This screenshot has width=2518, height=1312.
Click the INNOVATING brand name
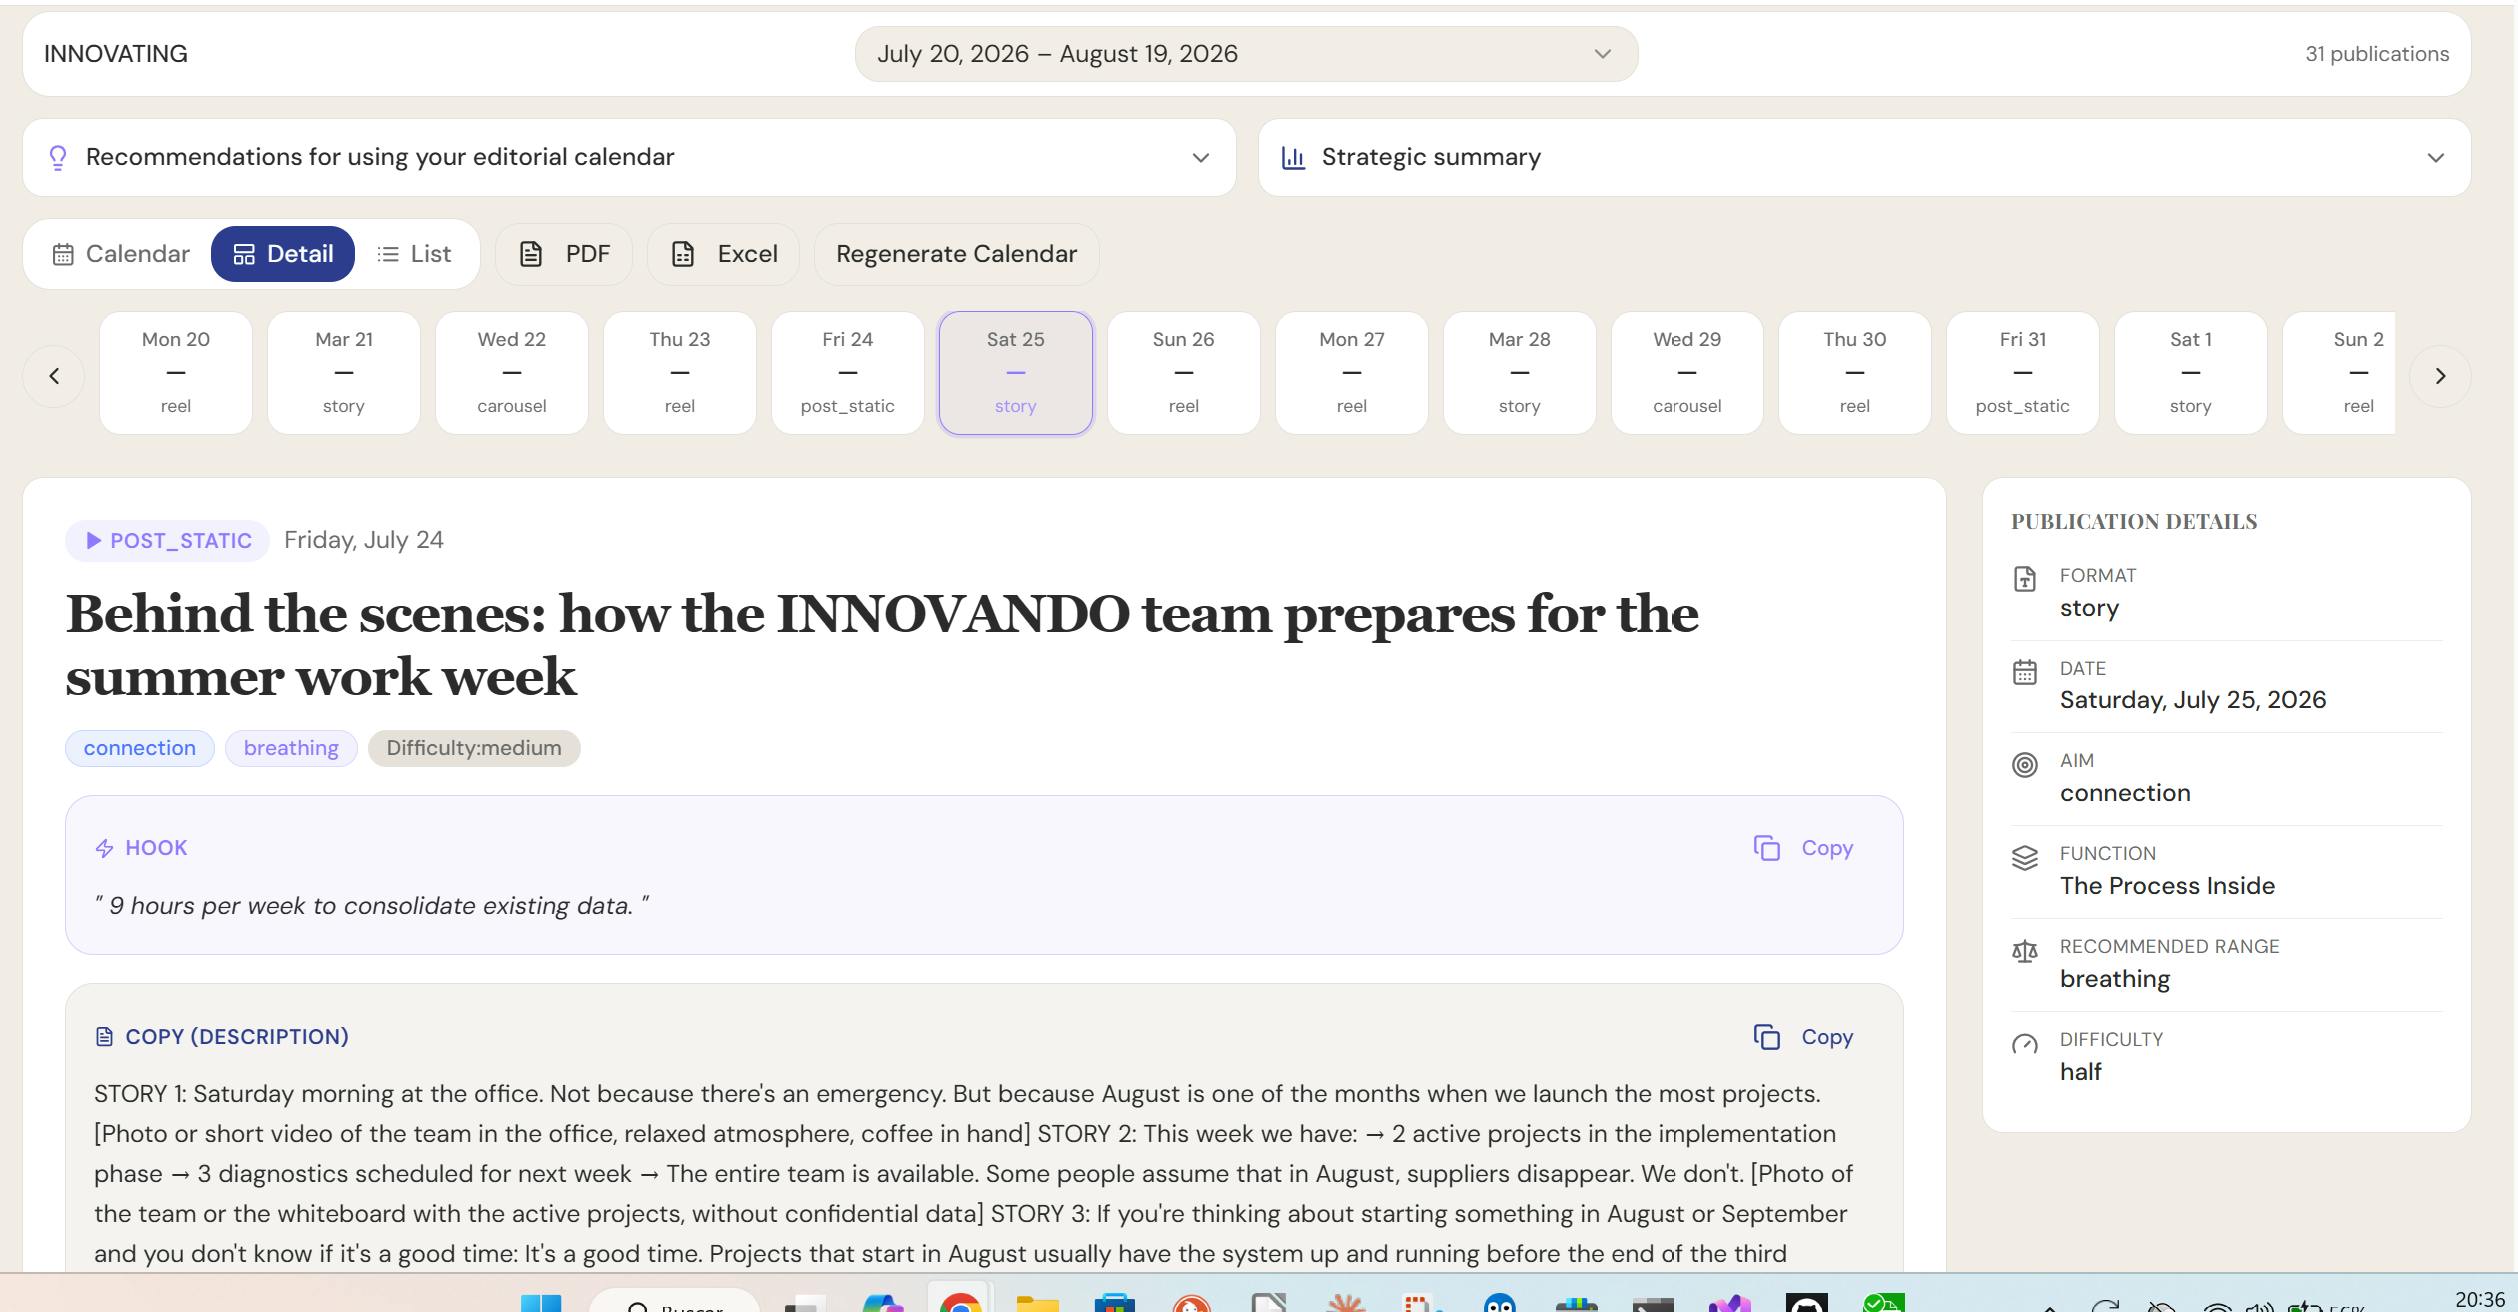point(116,54)
